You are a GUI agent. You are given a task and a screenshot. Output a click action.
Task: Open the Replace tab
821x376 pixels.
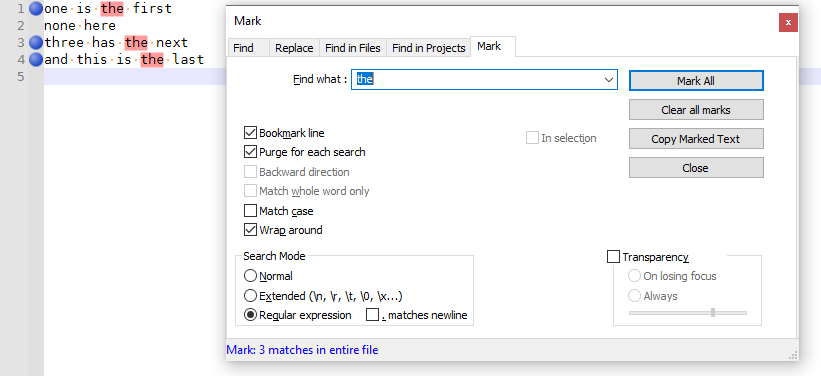coord(294,48)
